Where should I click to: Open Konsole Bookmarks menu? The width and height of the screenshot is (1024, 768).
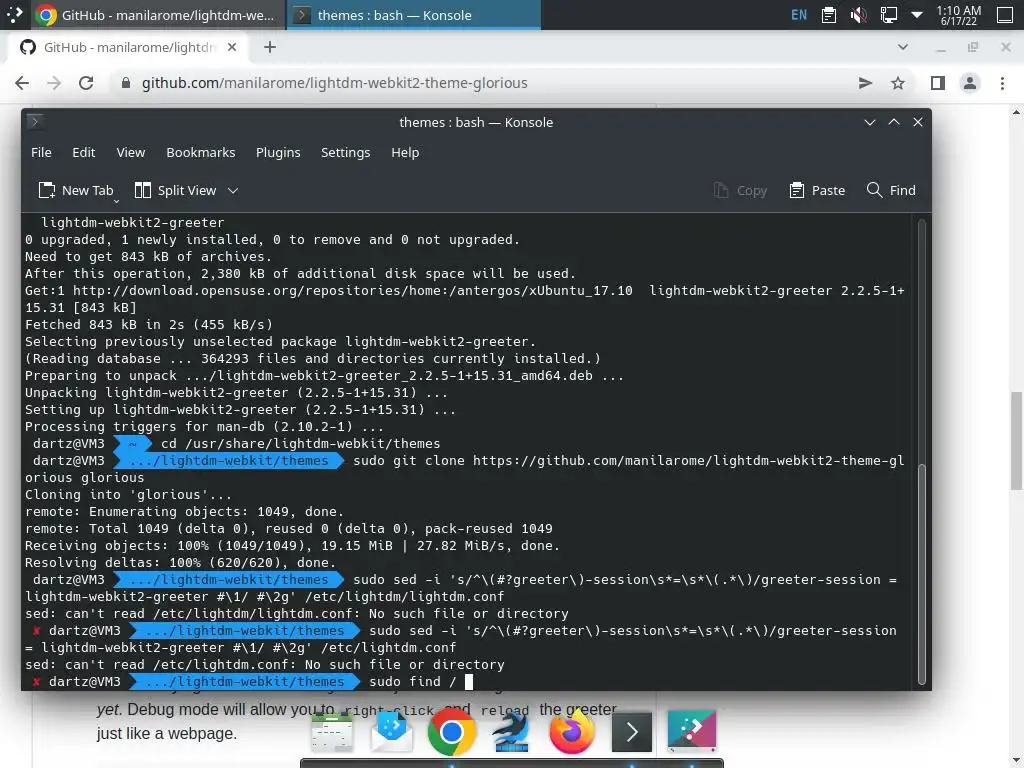point(200,152)
